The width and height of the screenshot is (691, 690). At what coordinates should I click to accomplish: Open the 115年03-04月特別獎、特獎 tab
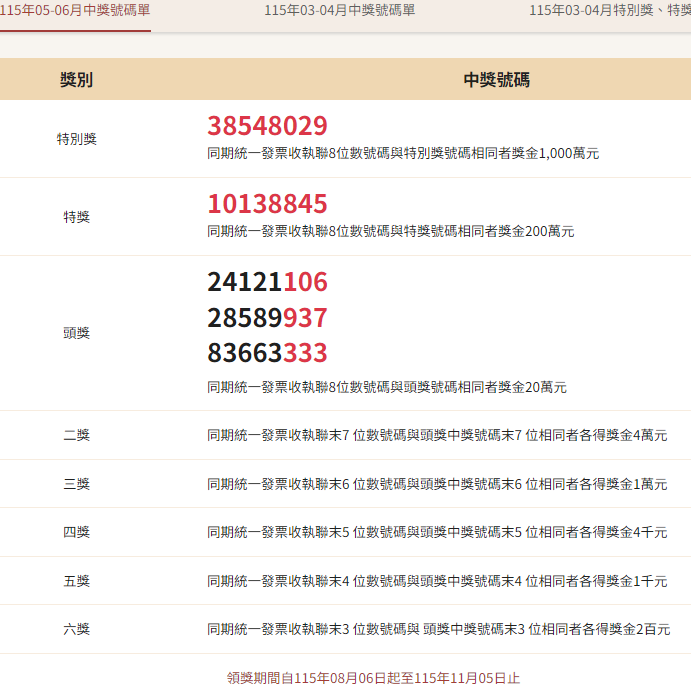point(610,10)
